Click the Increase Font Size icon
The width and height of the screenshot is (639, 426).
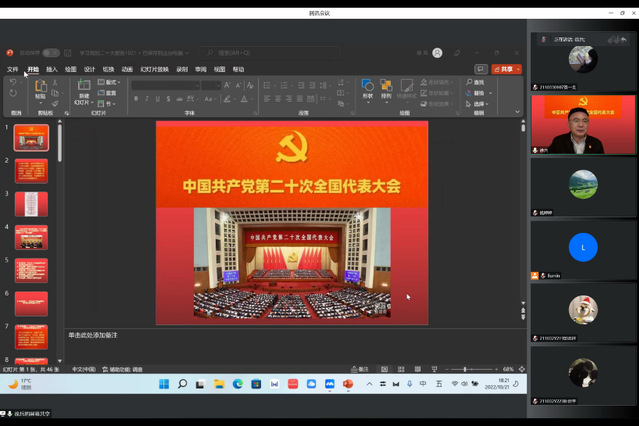(227, 85)
